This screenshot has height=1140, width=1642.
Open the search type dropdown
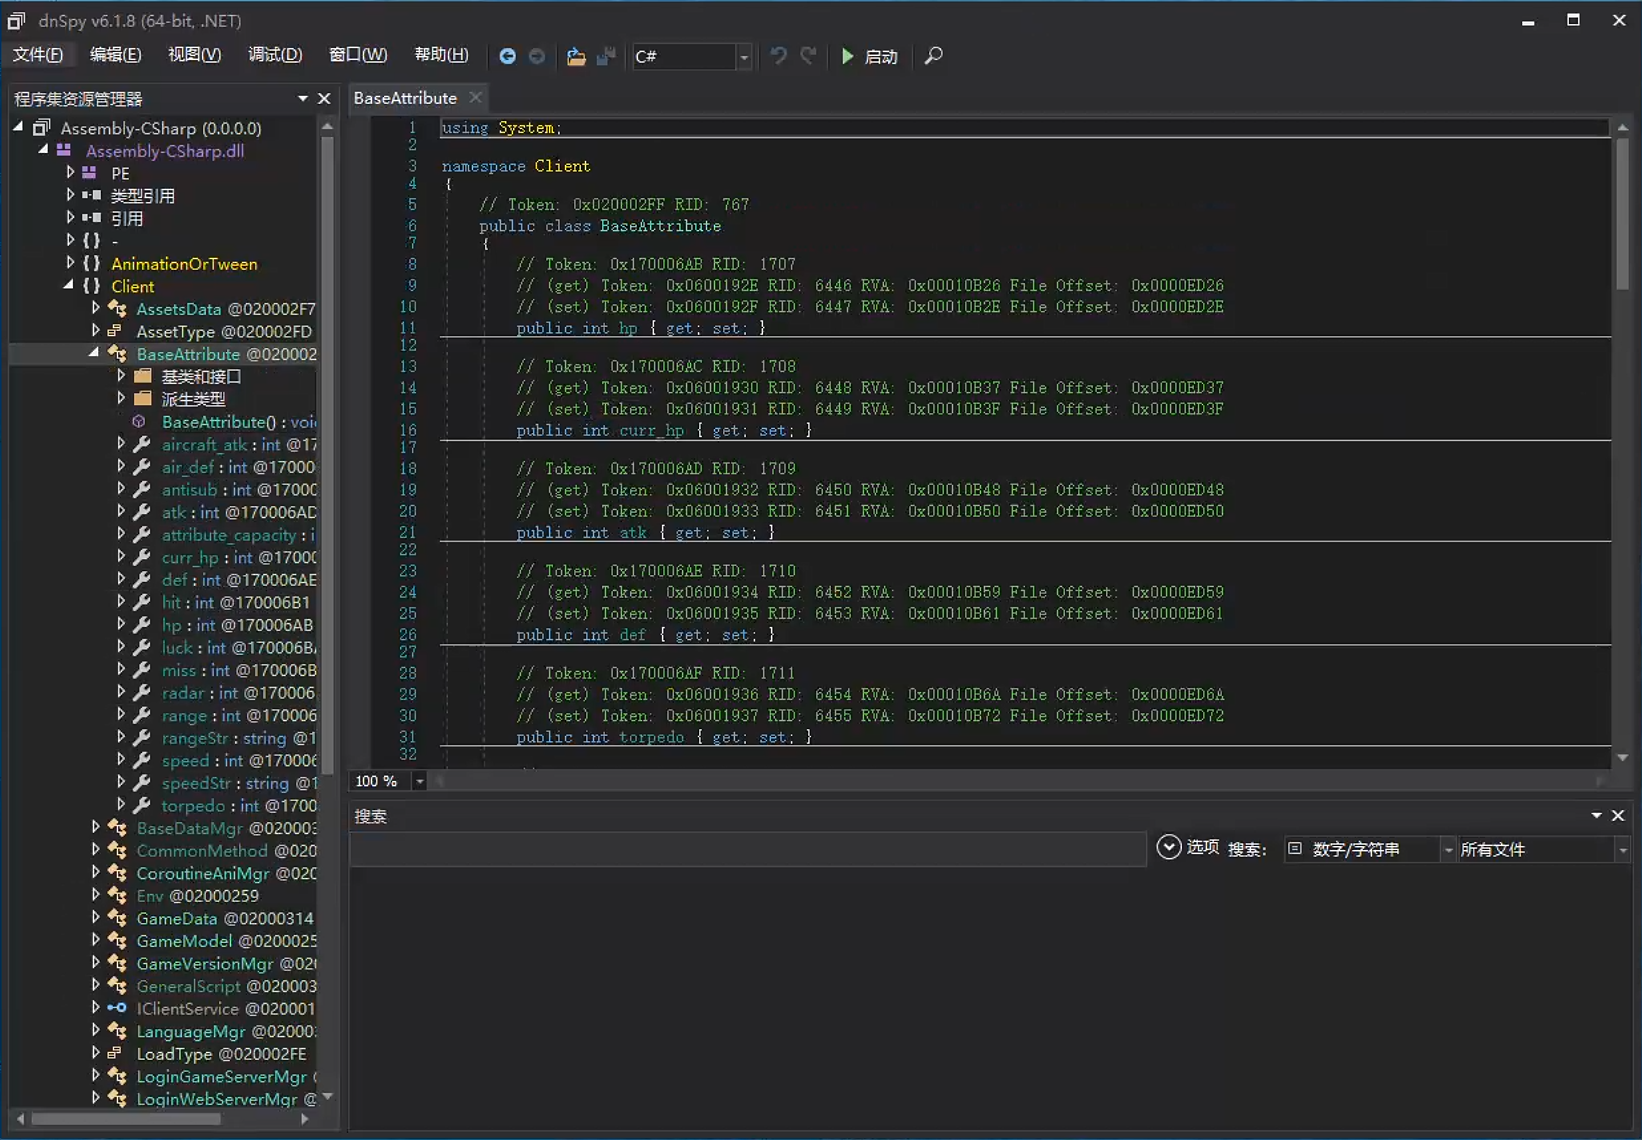pos(1447,849)
